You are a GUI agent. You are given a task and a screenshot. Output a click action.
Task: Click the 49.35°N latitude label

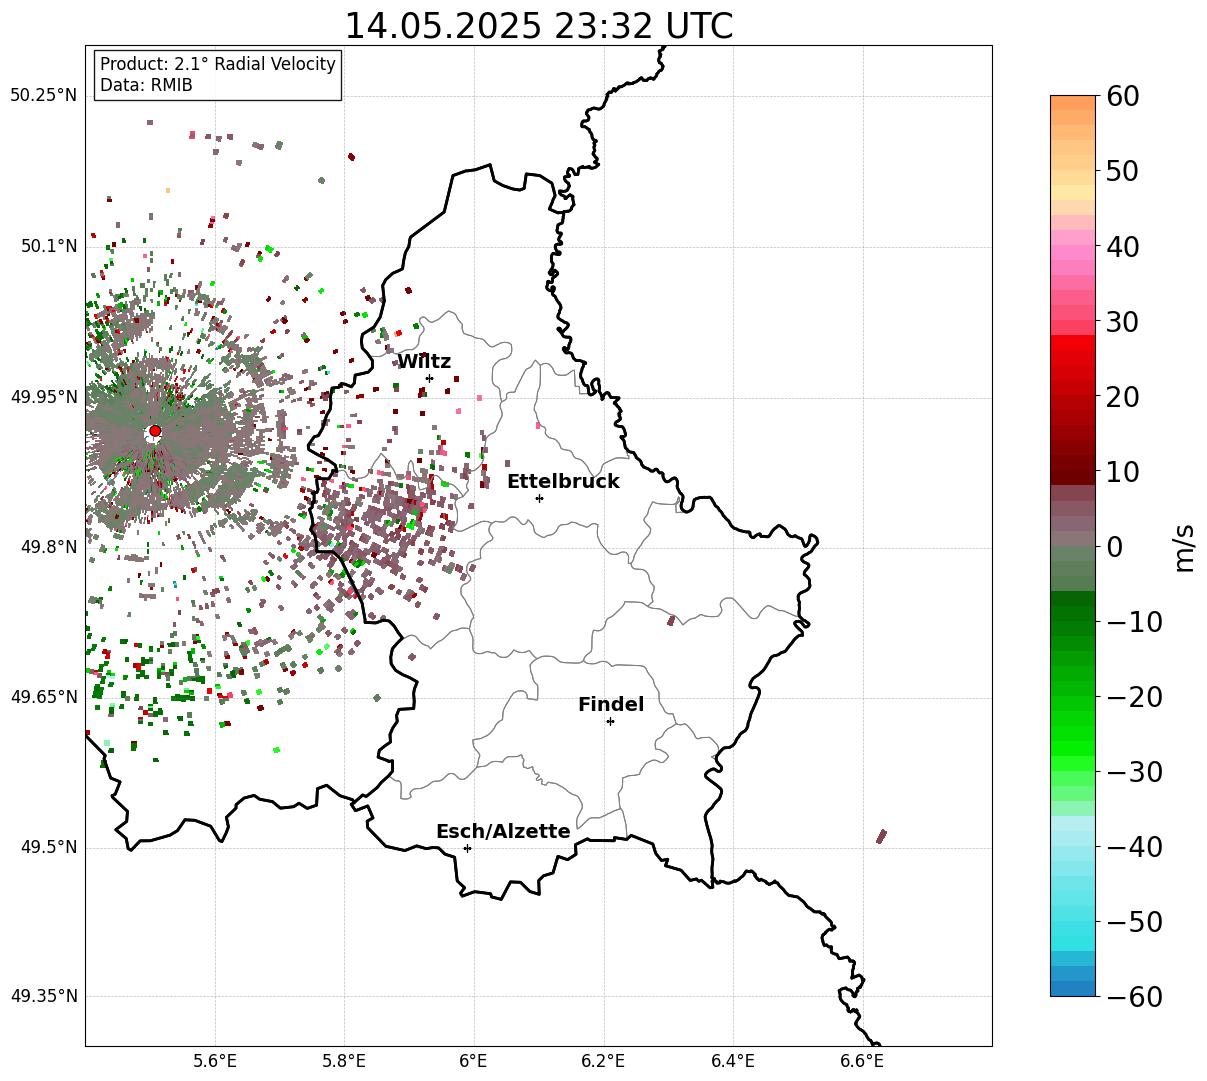tap(43, 996)
